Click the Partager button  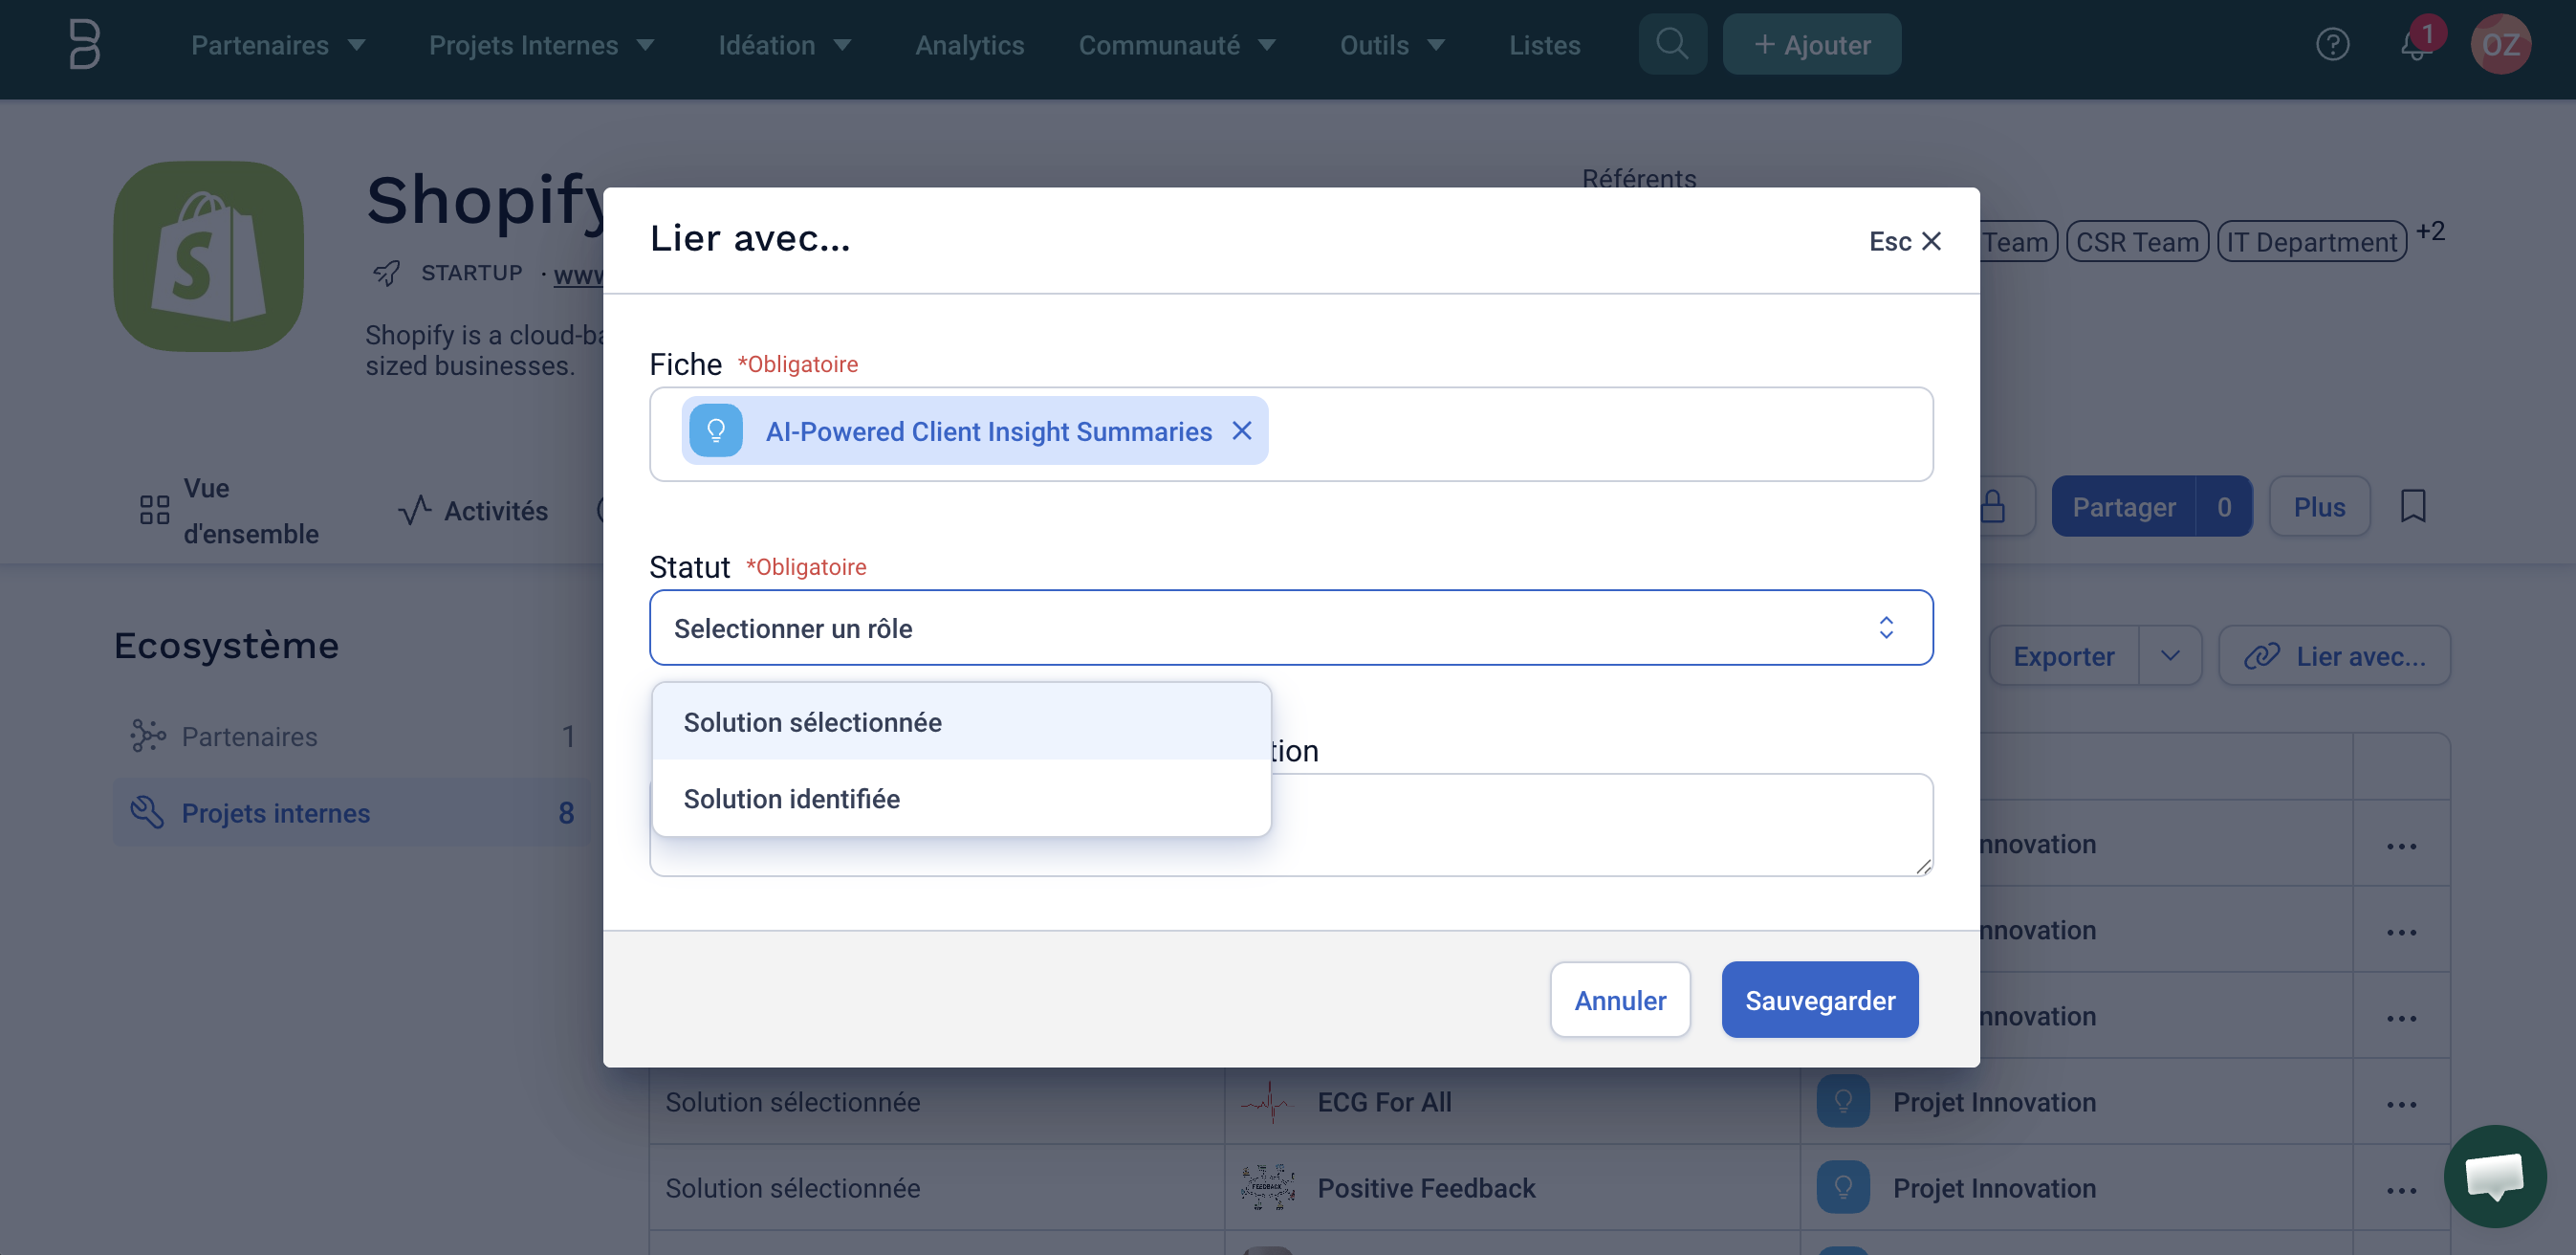[2123, 507]
